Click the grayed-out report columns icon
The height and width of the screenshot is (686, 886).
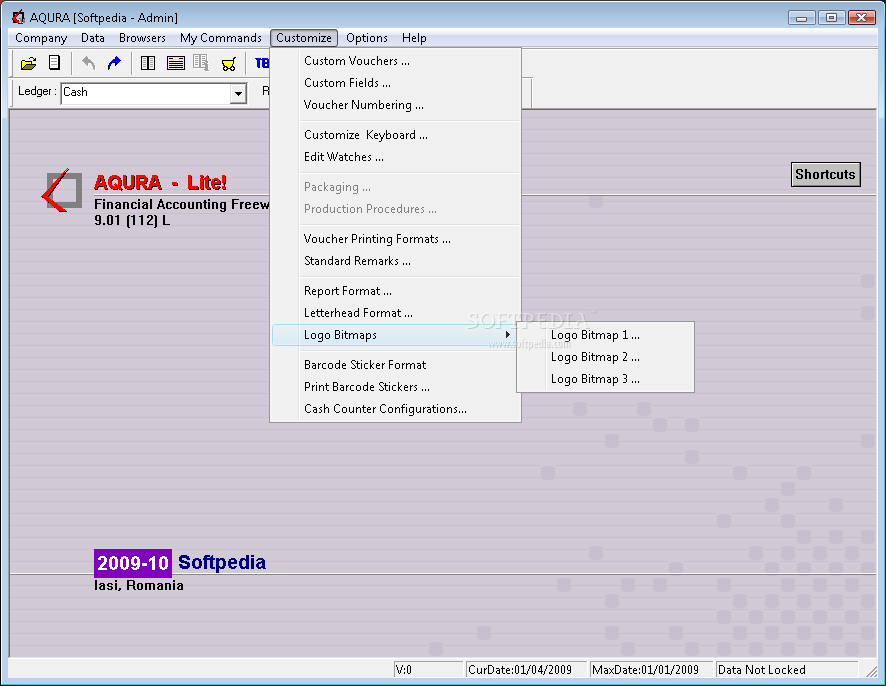[201, 63]
